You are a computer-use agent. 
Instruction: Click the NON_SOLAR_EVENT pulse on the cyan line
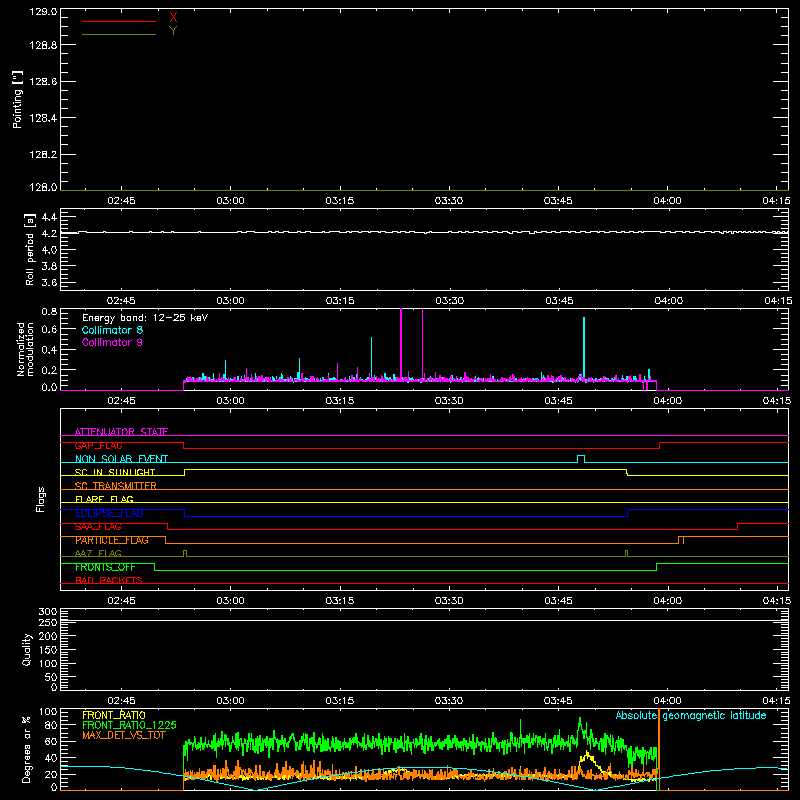coord(581,458)
